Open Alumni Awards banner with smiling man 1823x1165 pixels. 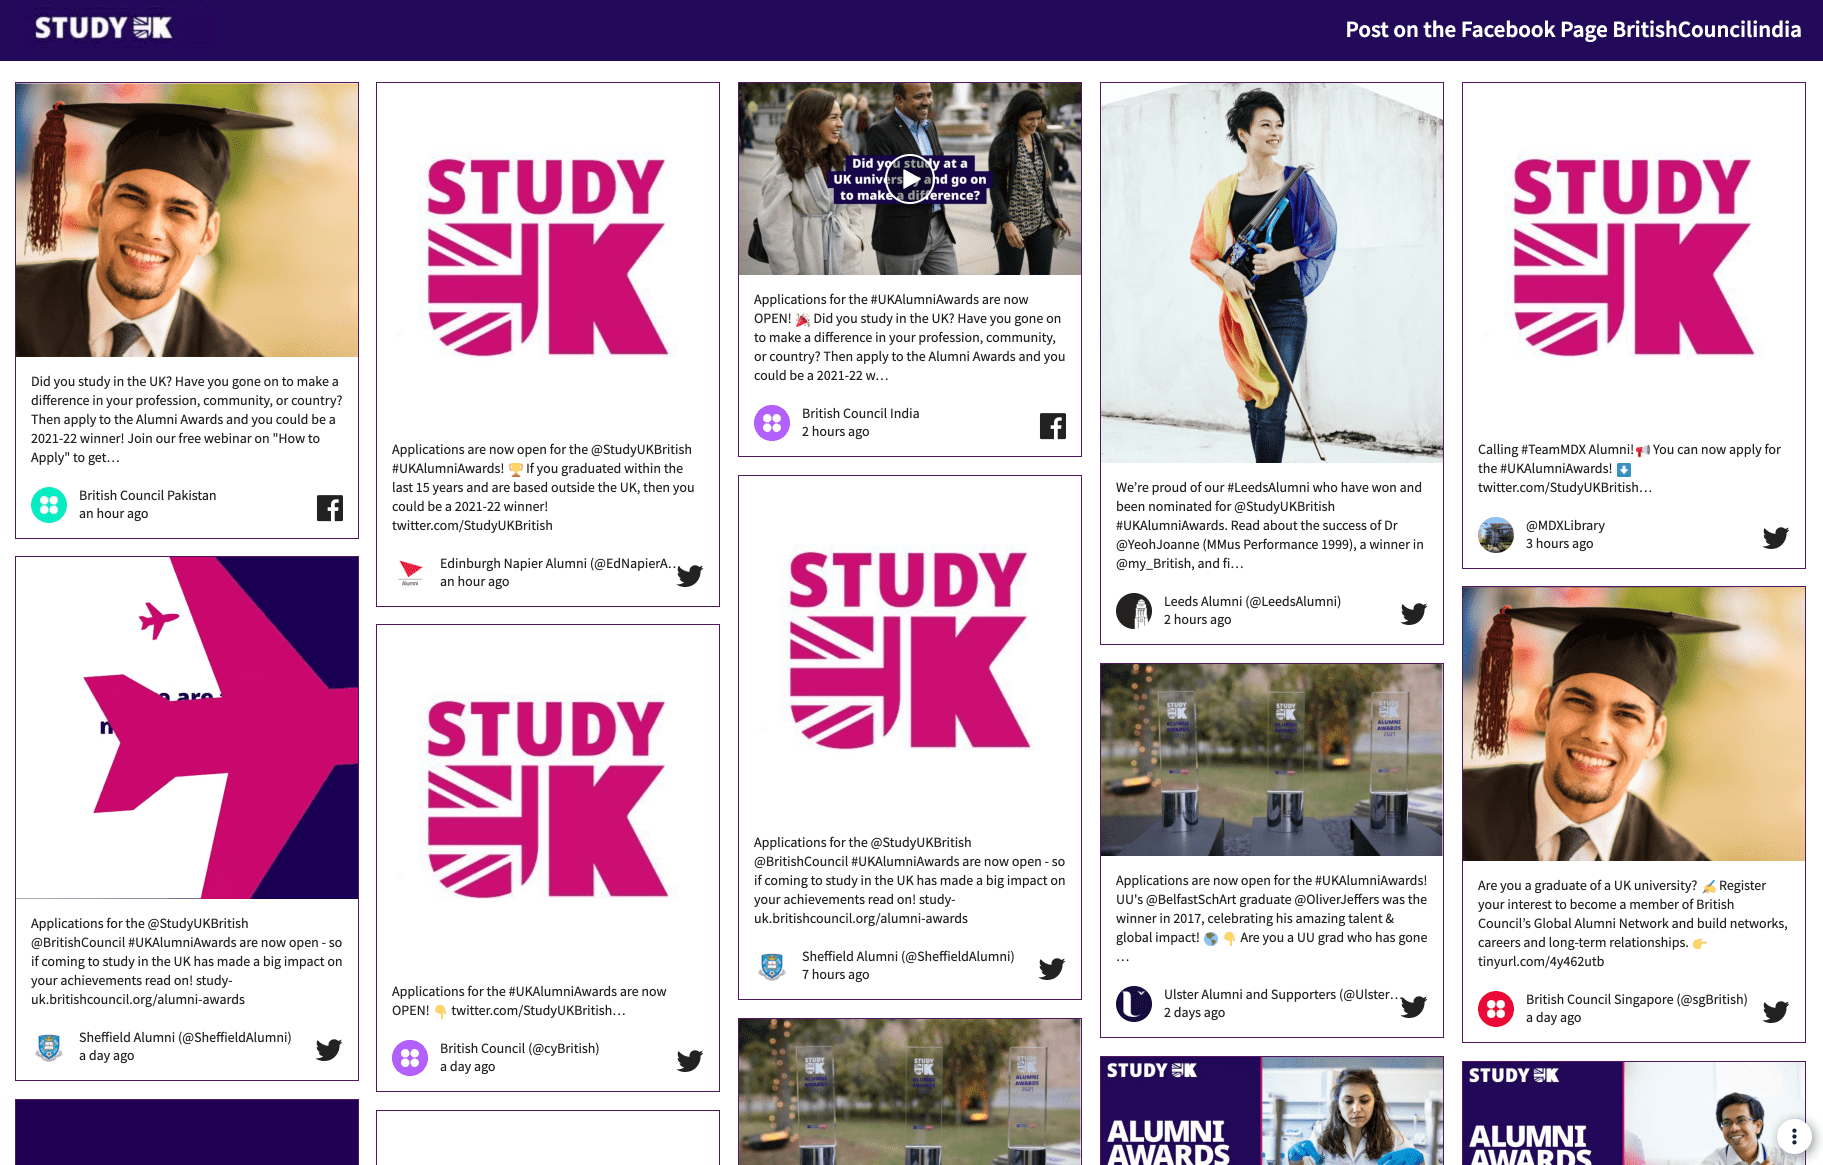[x=1634, y=1113]
